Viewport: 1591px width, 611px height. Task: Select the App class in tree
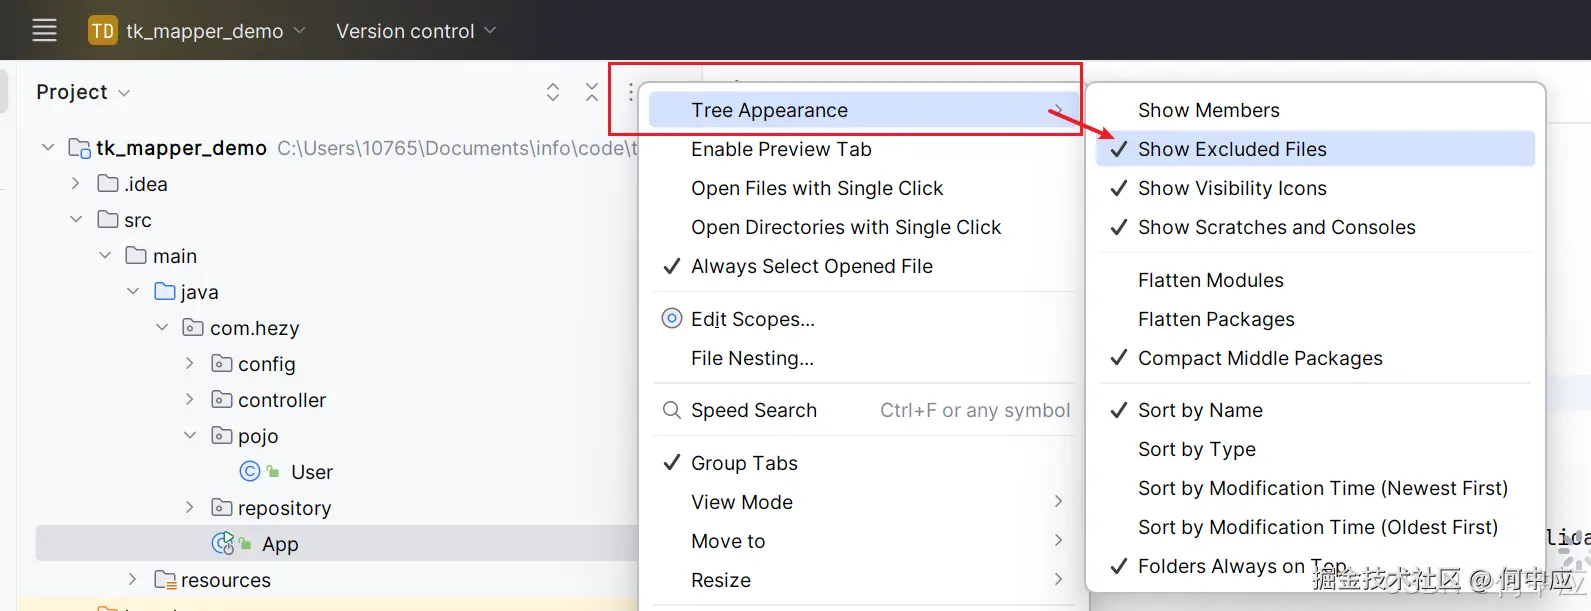[280, 544]
